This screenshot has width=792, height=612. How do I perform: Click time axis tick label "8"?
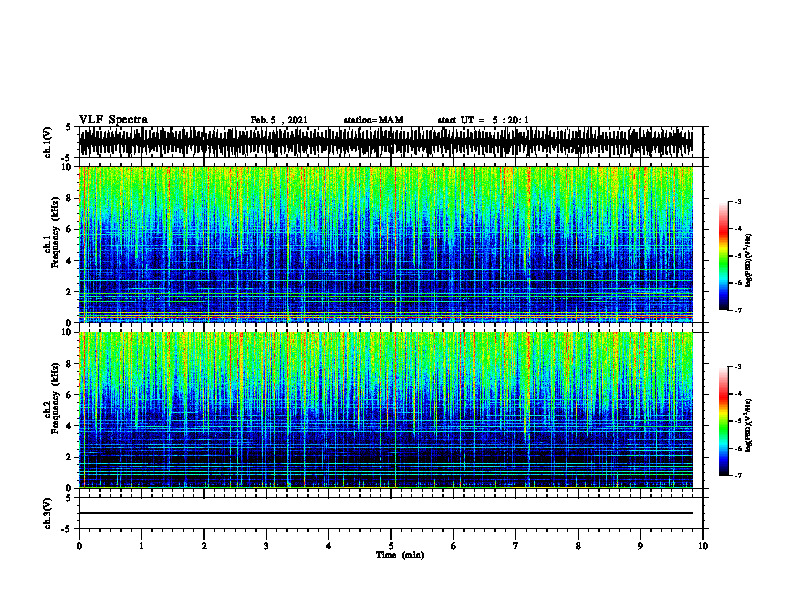pyautogui.click(x=578, y=546)
